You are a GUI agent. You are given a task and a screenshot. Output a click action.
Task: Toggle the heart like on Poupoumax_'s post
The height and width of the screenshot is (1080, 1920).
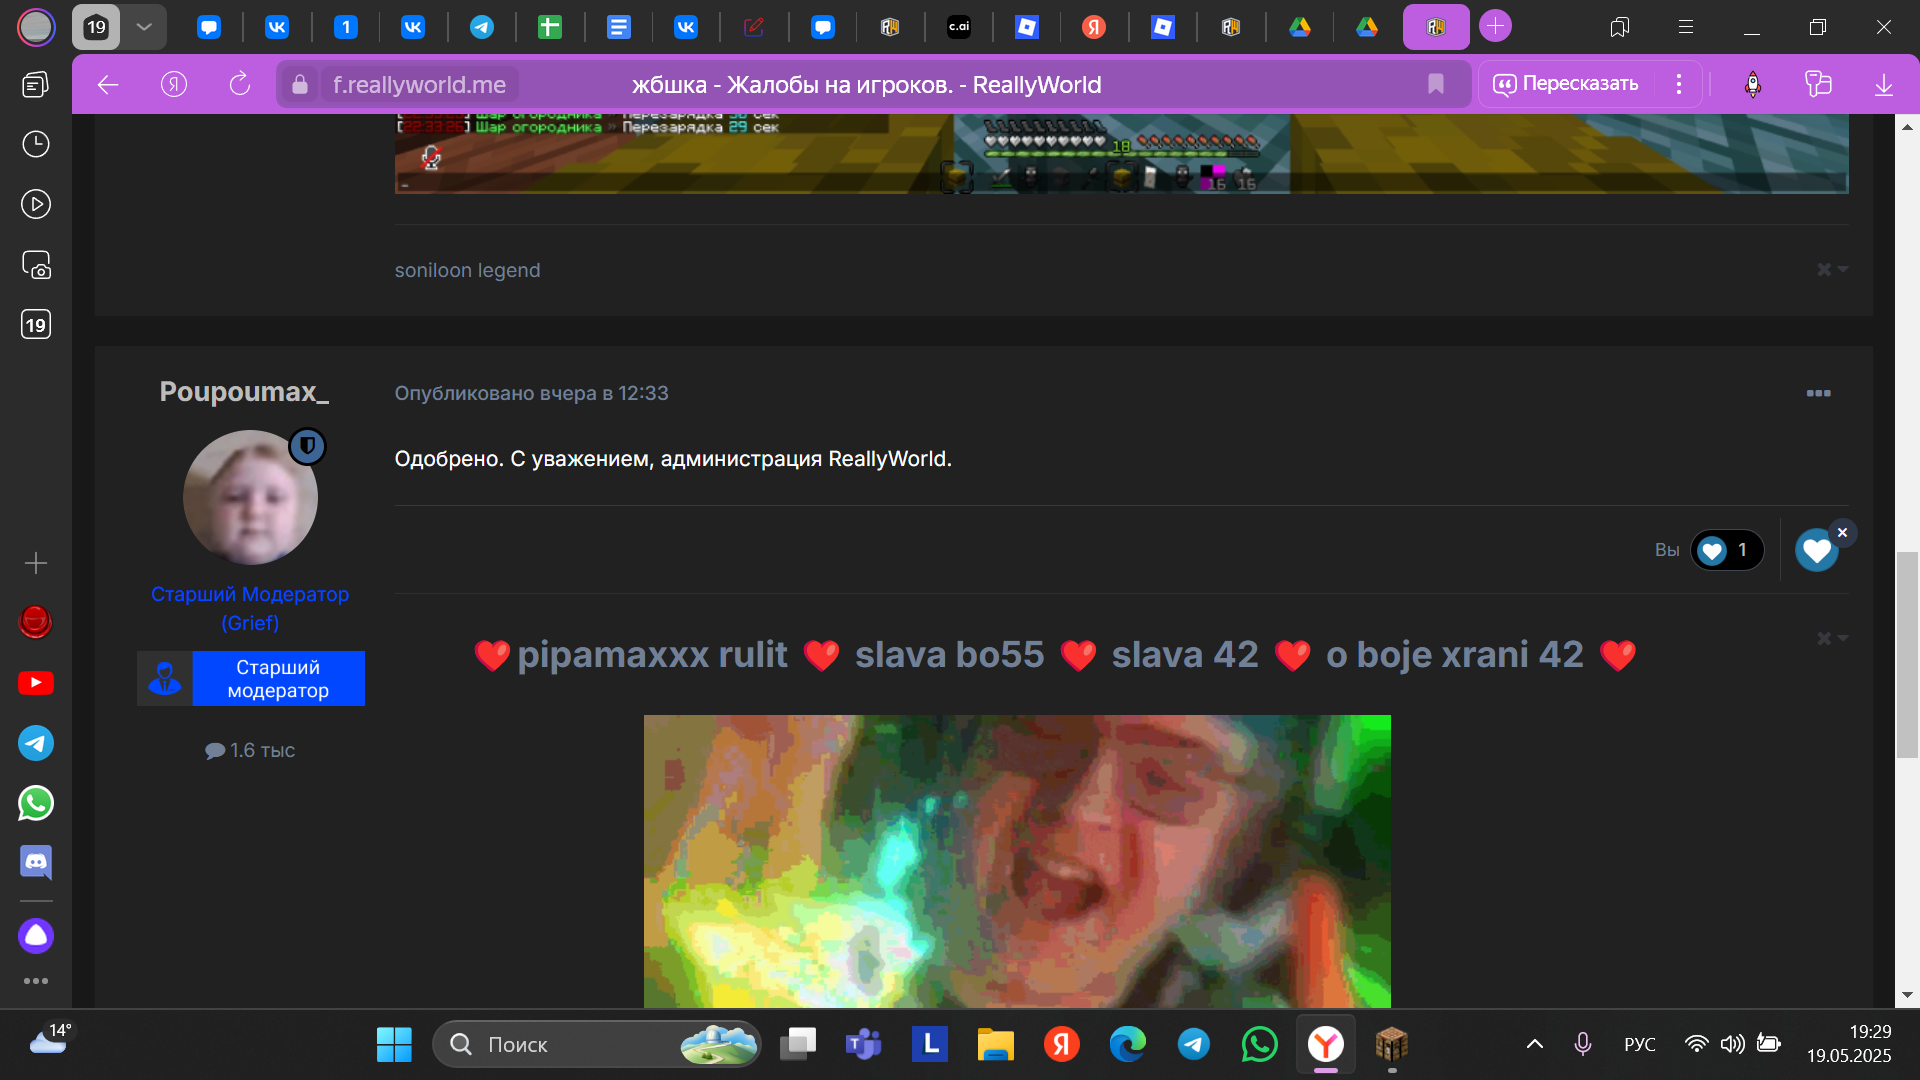pos(1816,551)
